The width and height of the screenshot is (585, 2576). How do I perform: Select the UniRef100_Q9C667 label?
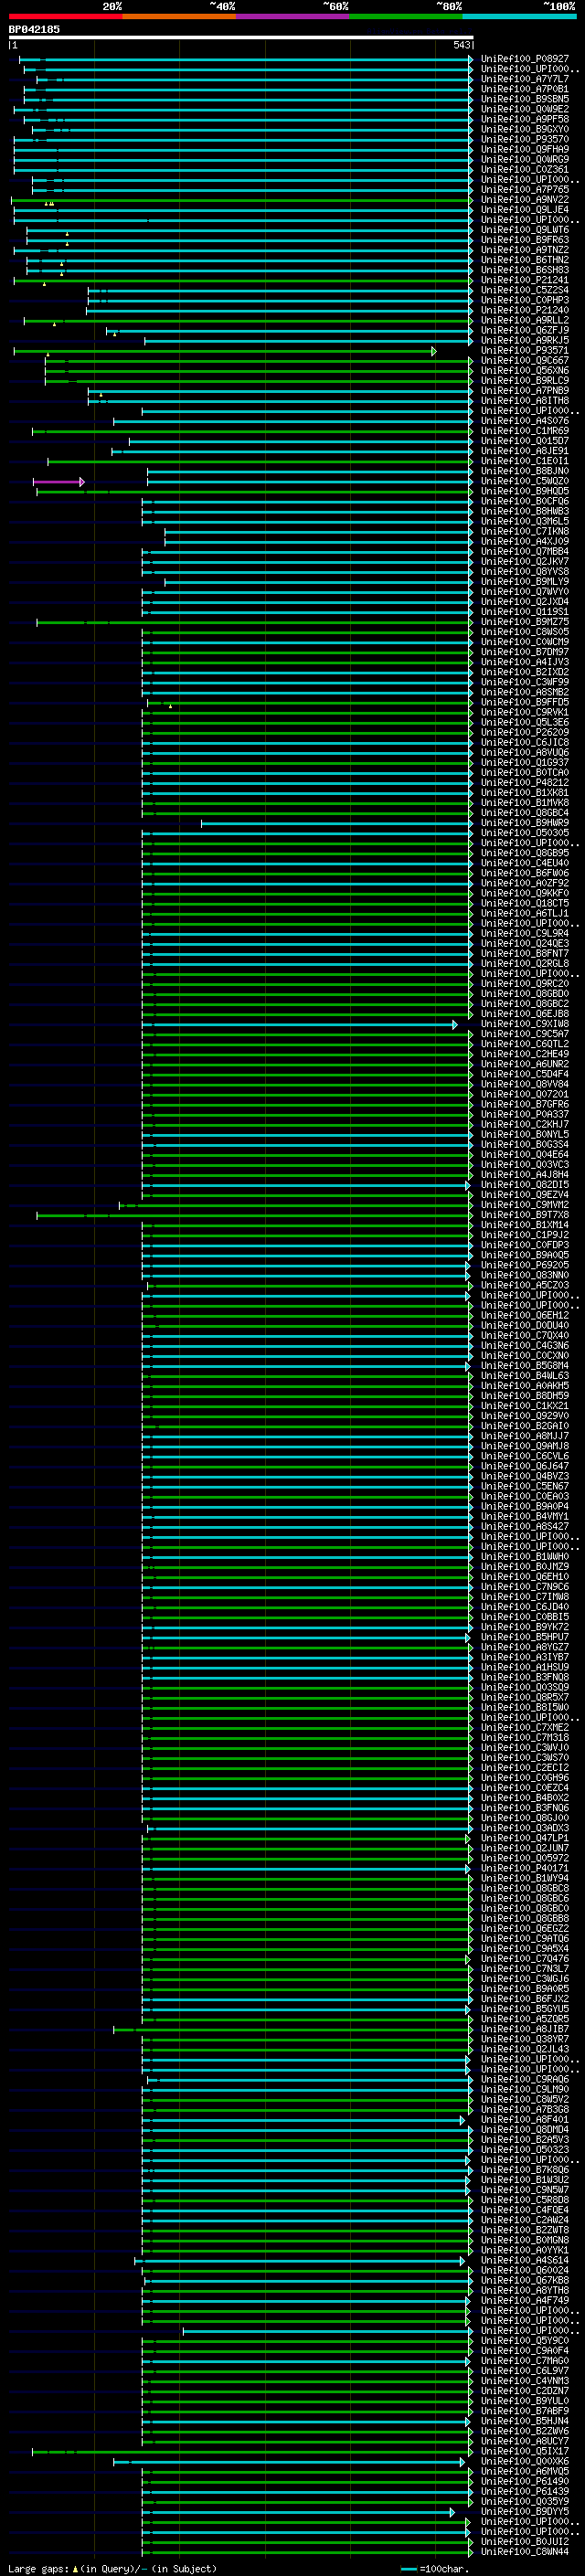point(525,361)
